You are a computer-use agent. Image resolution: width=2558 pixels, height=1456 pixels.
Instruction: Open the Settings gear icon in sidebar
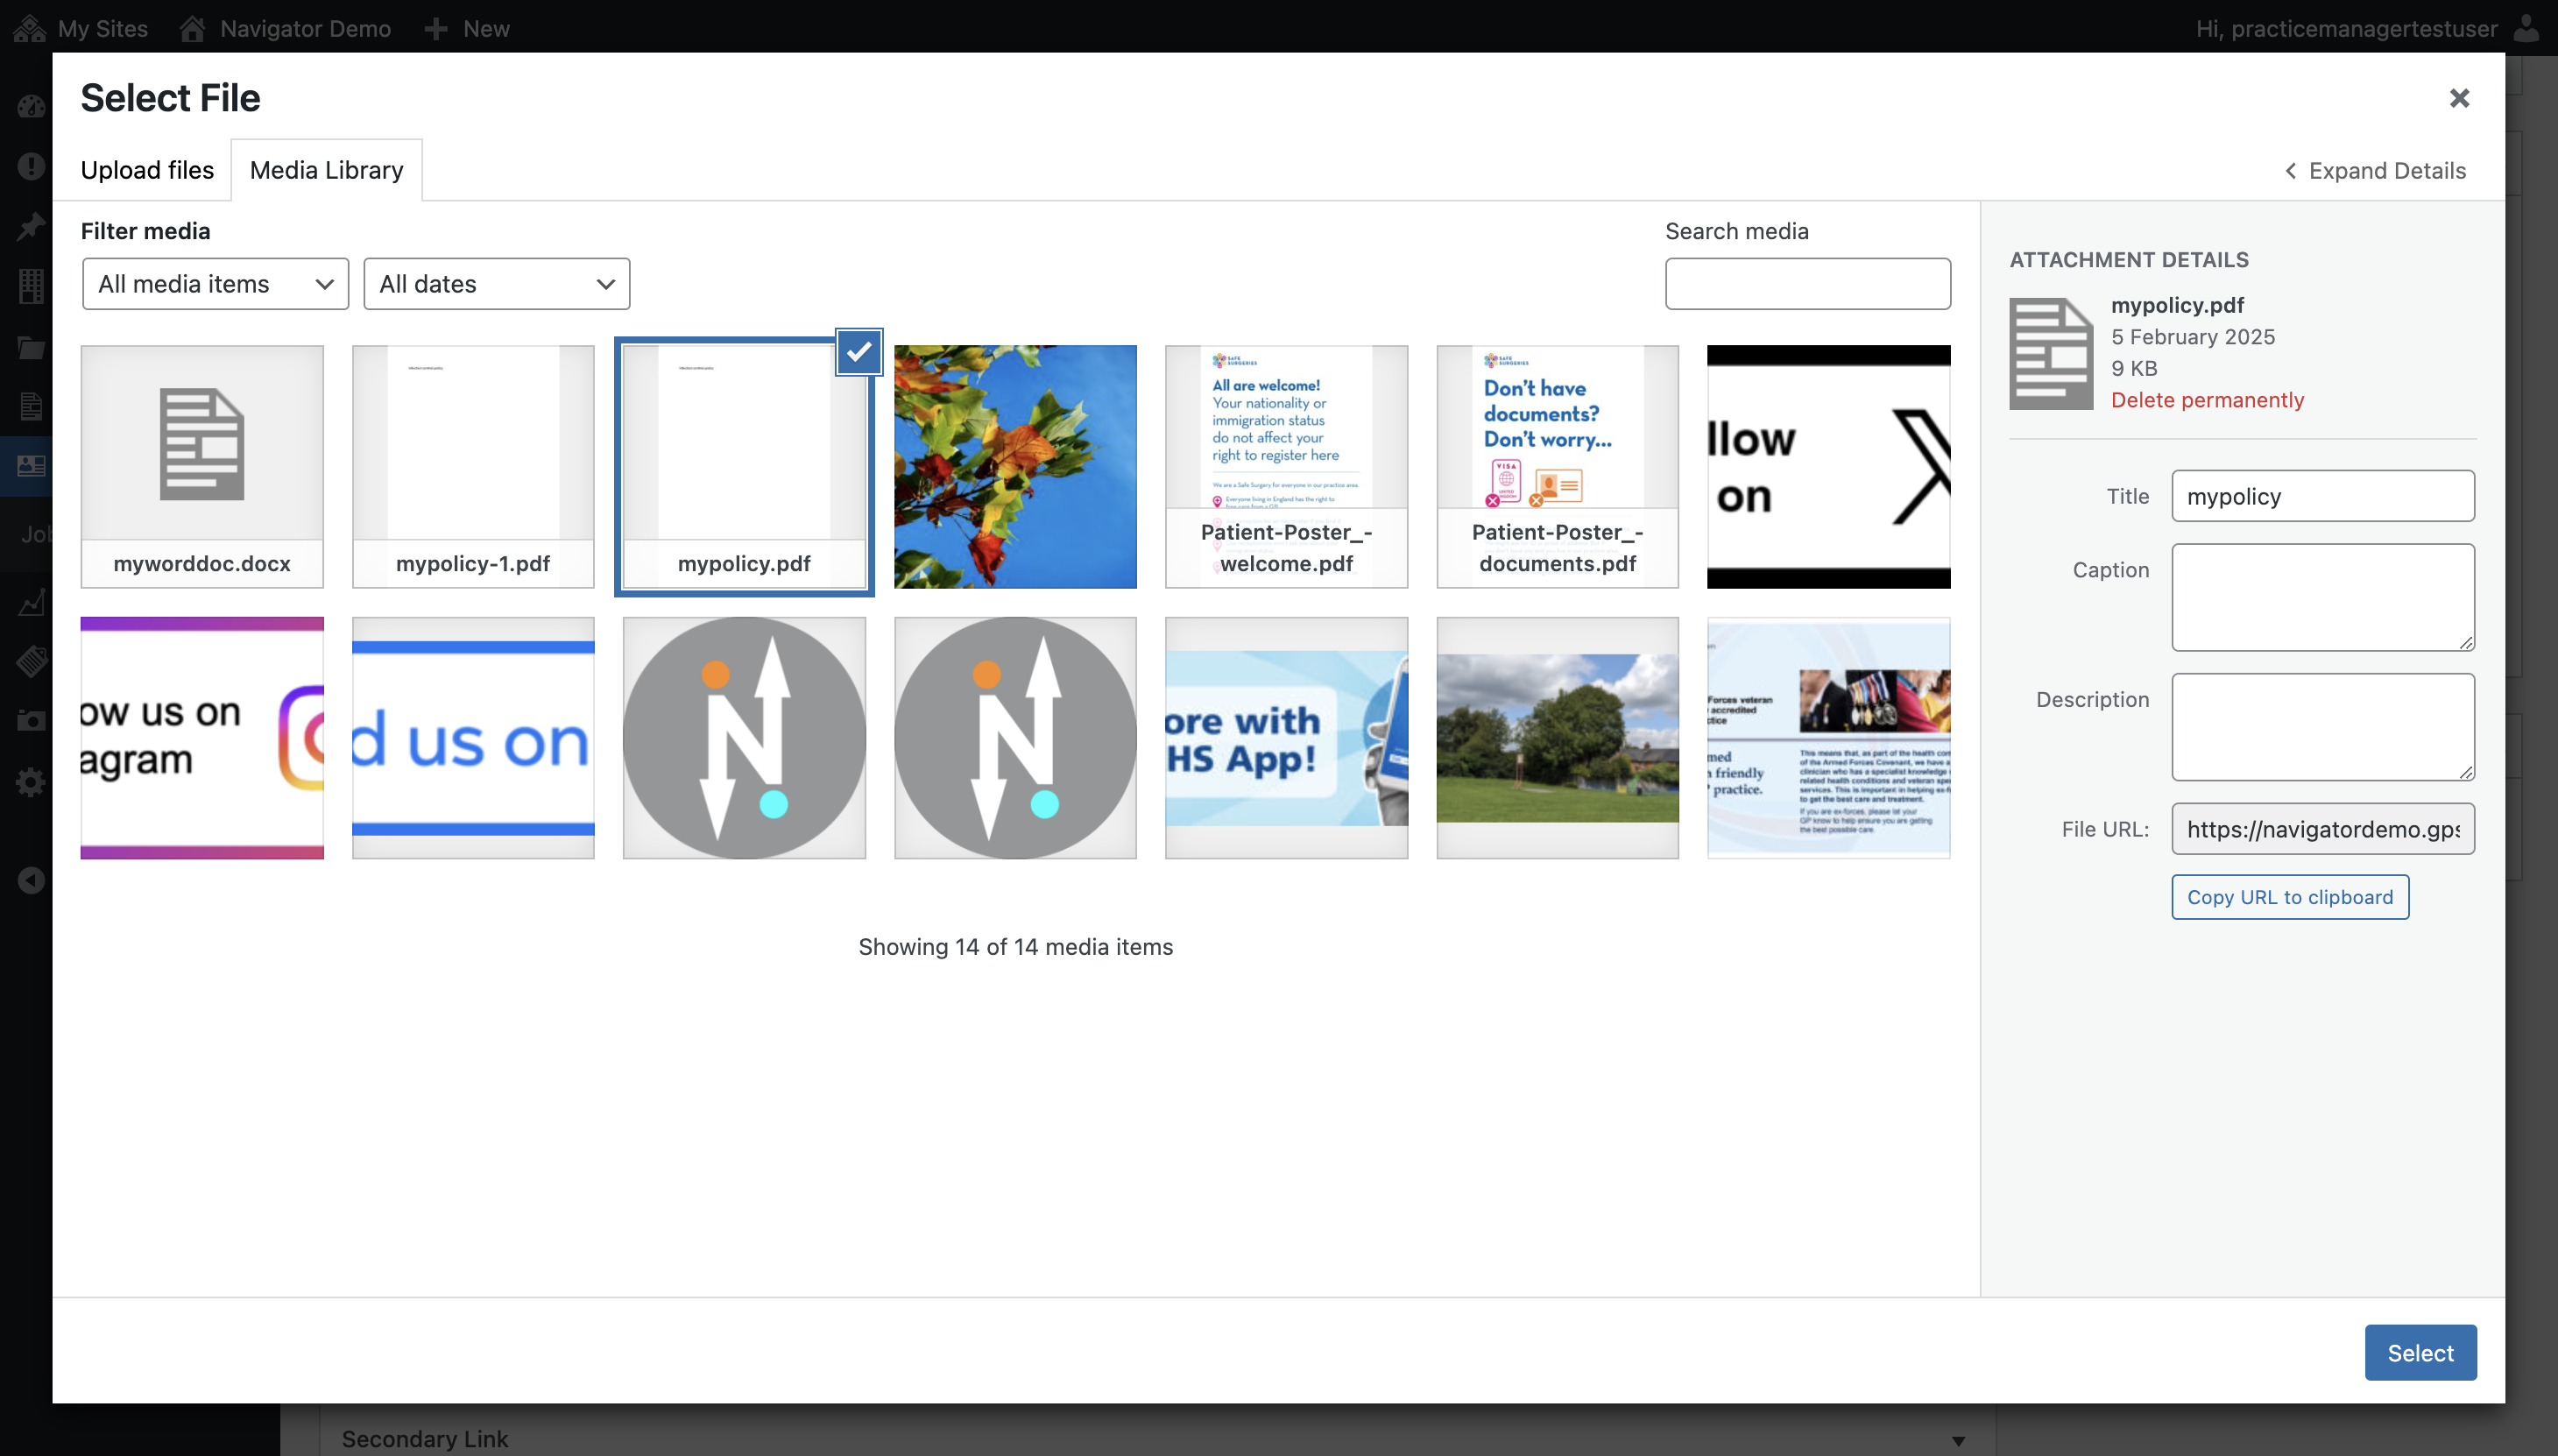click(x=31, y=782)
